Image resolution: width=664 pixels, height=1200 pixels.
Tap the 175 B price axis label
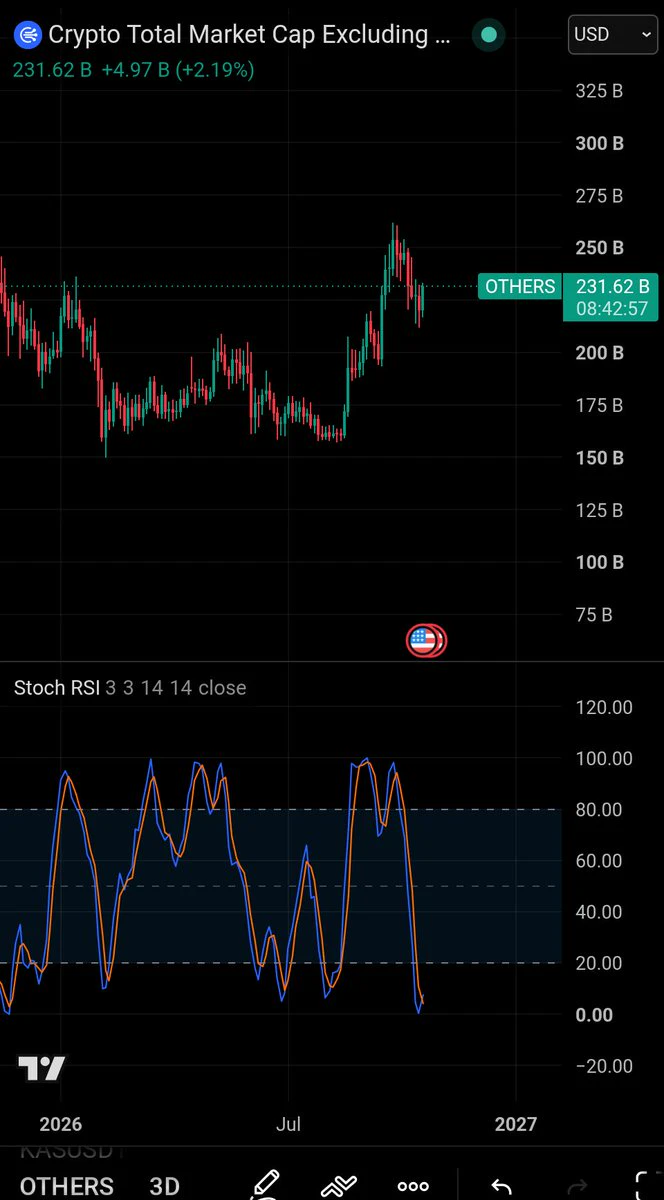coord(599,405)
